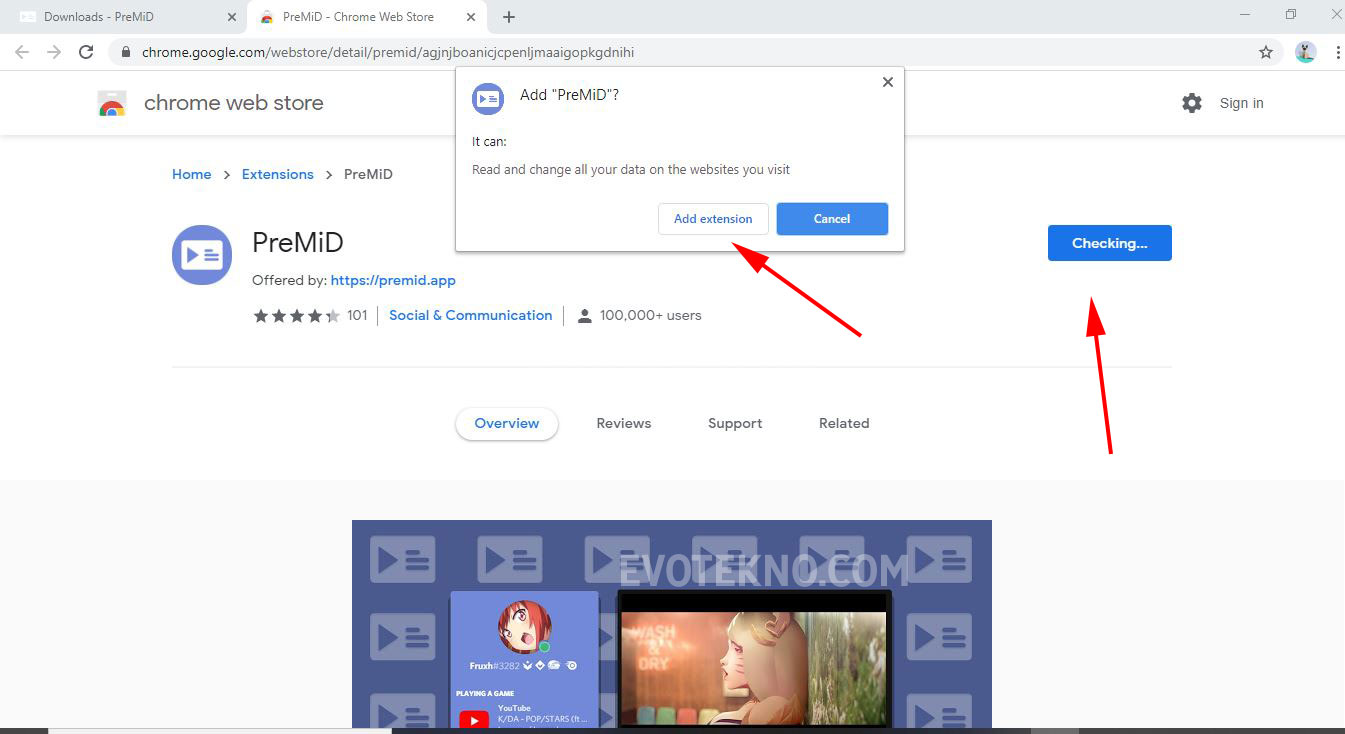The image size is (1345, 734).
Task: Open the https://premid.app publisher link
Action: point(393,280)
